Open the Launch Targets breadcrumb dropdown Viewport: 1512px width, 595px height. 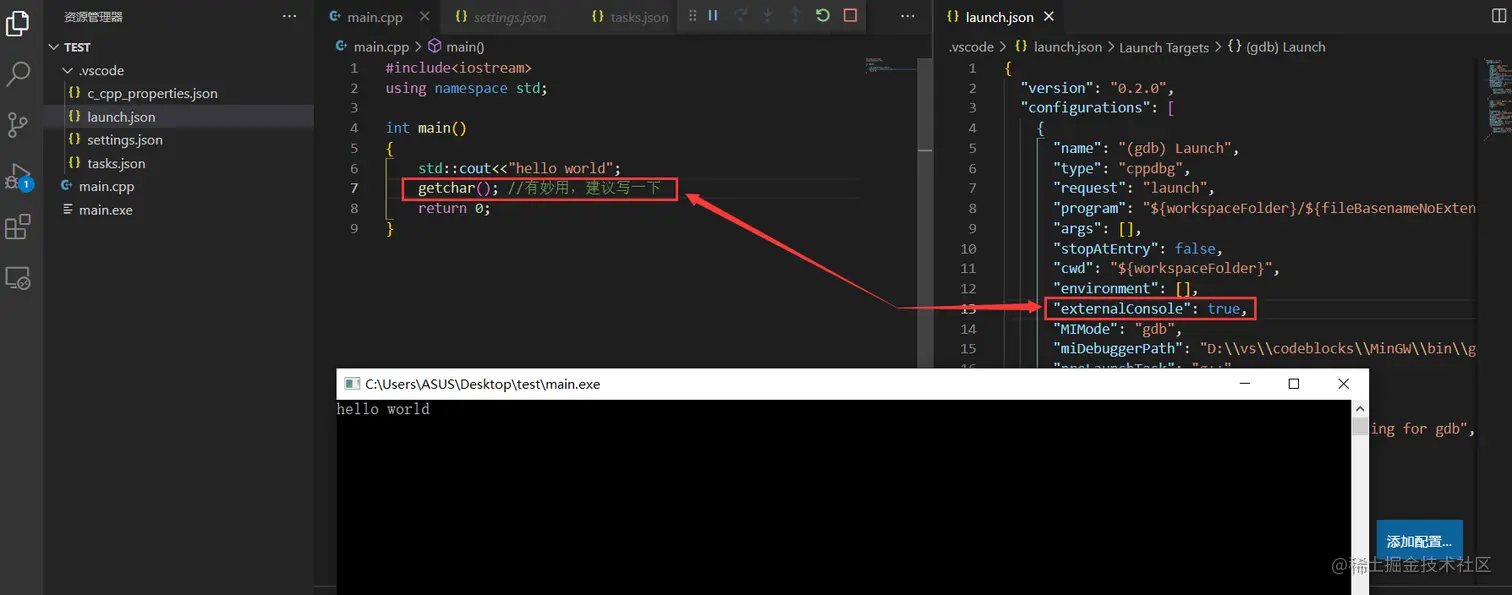(1164, 46)
